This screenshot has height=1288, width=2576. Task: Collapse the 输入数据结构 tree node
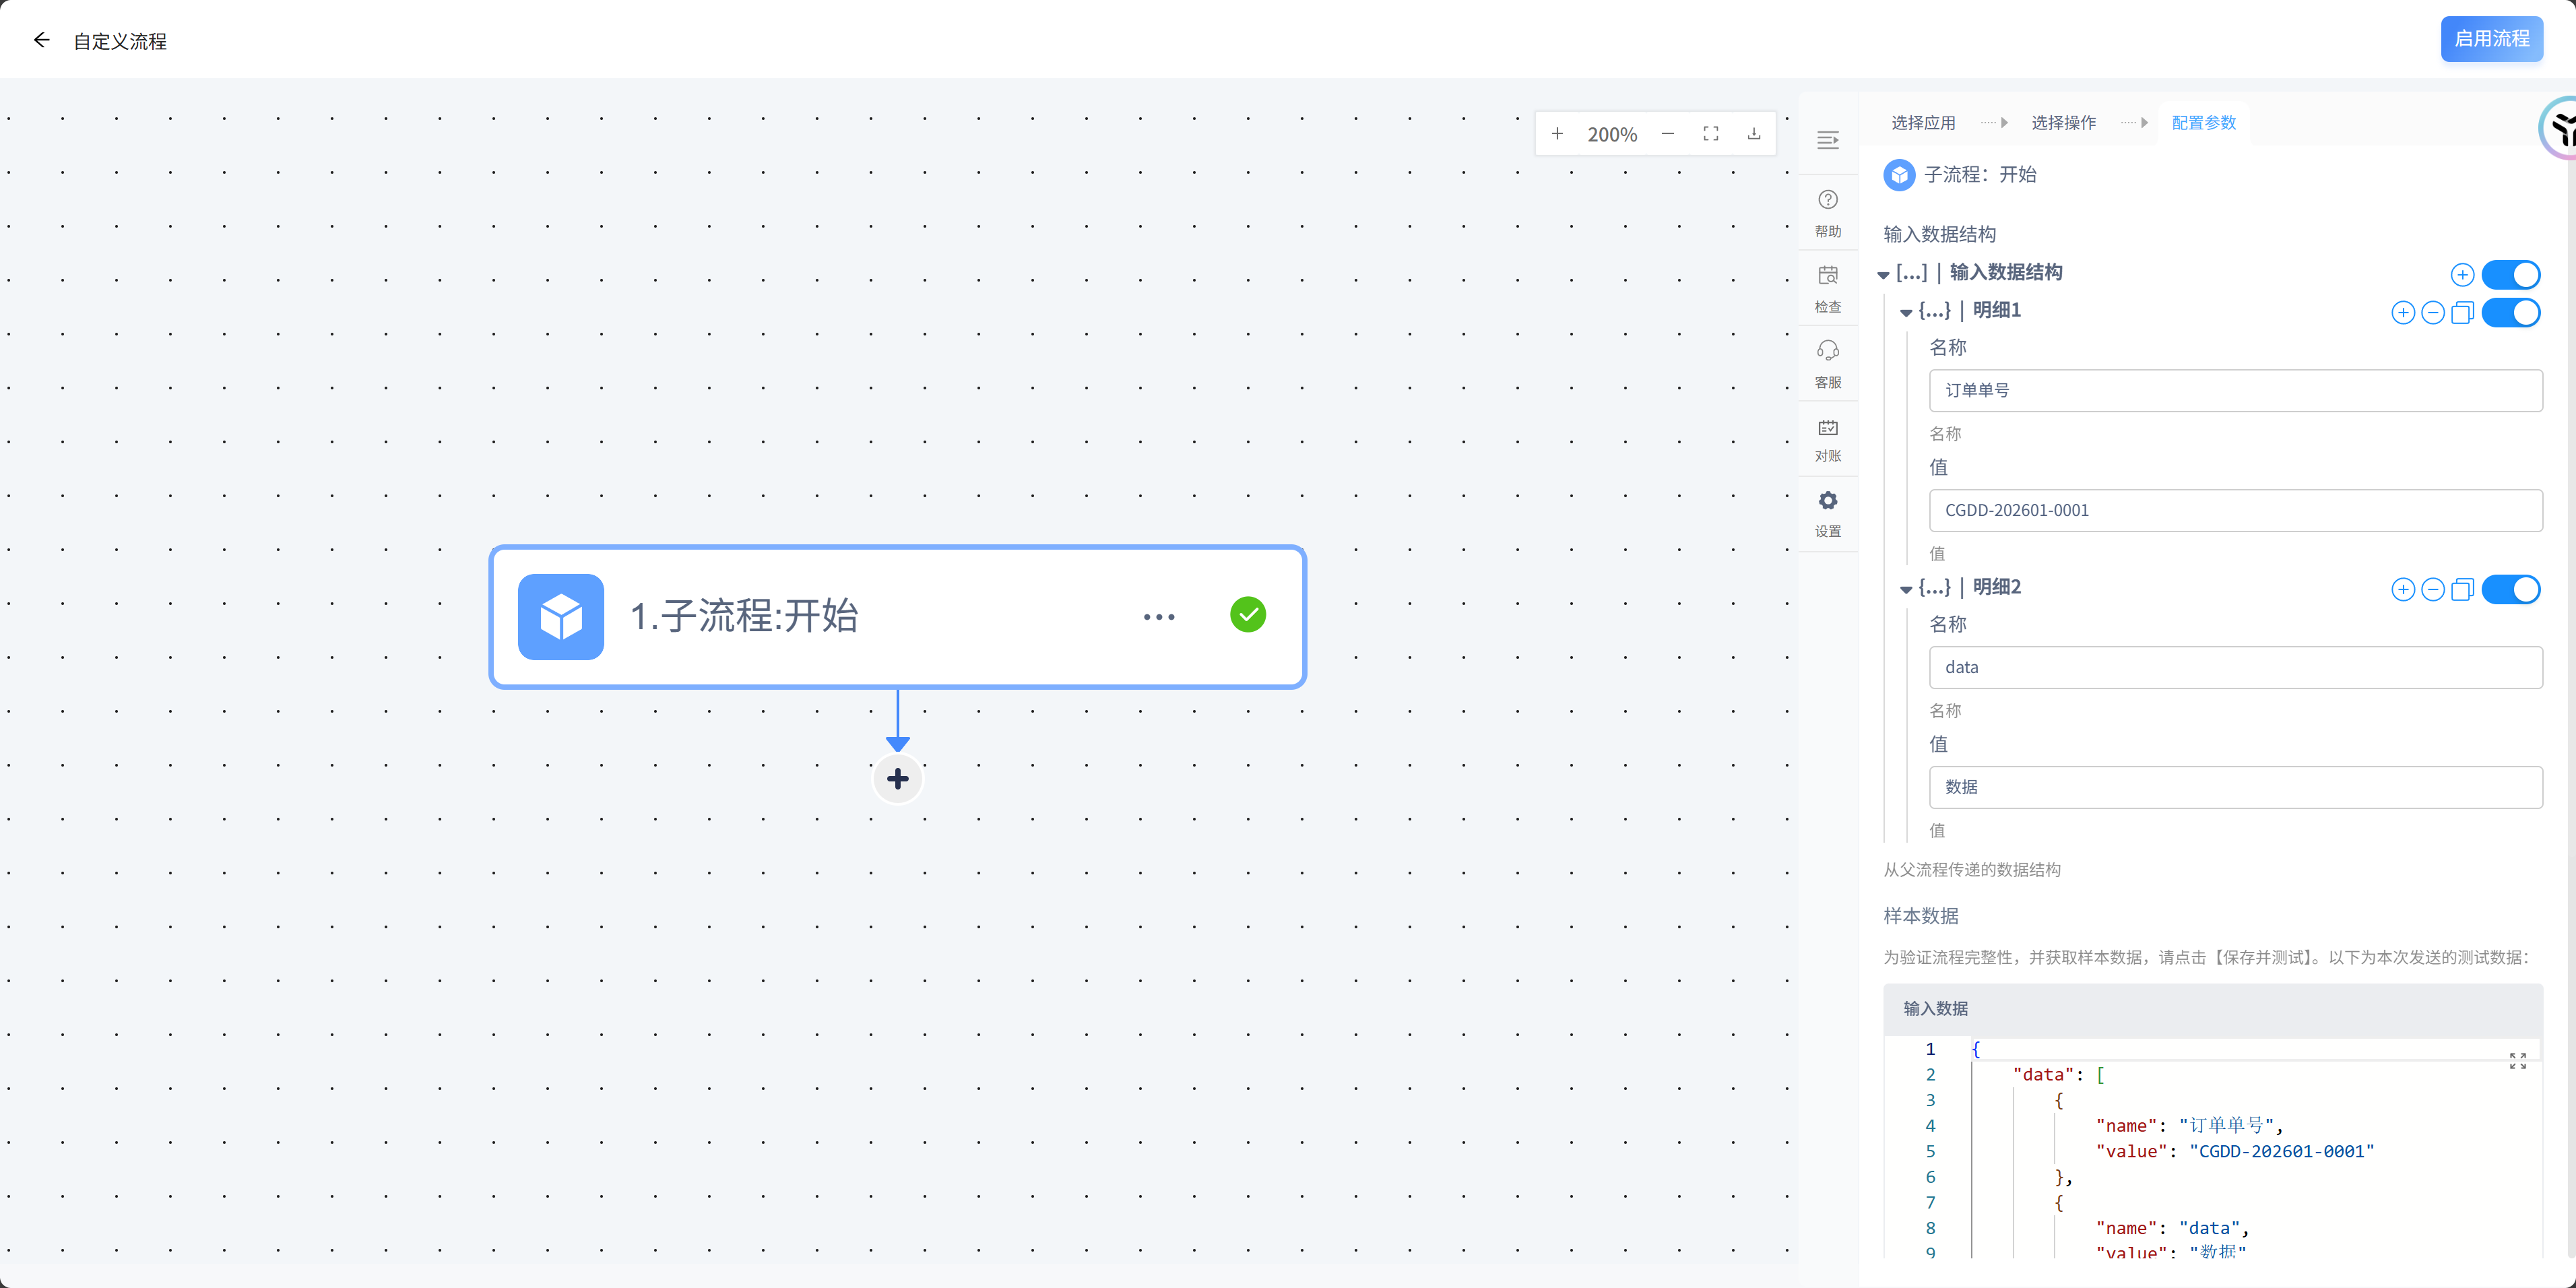pos(1883,274)
